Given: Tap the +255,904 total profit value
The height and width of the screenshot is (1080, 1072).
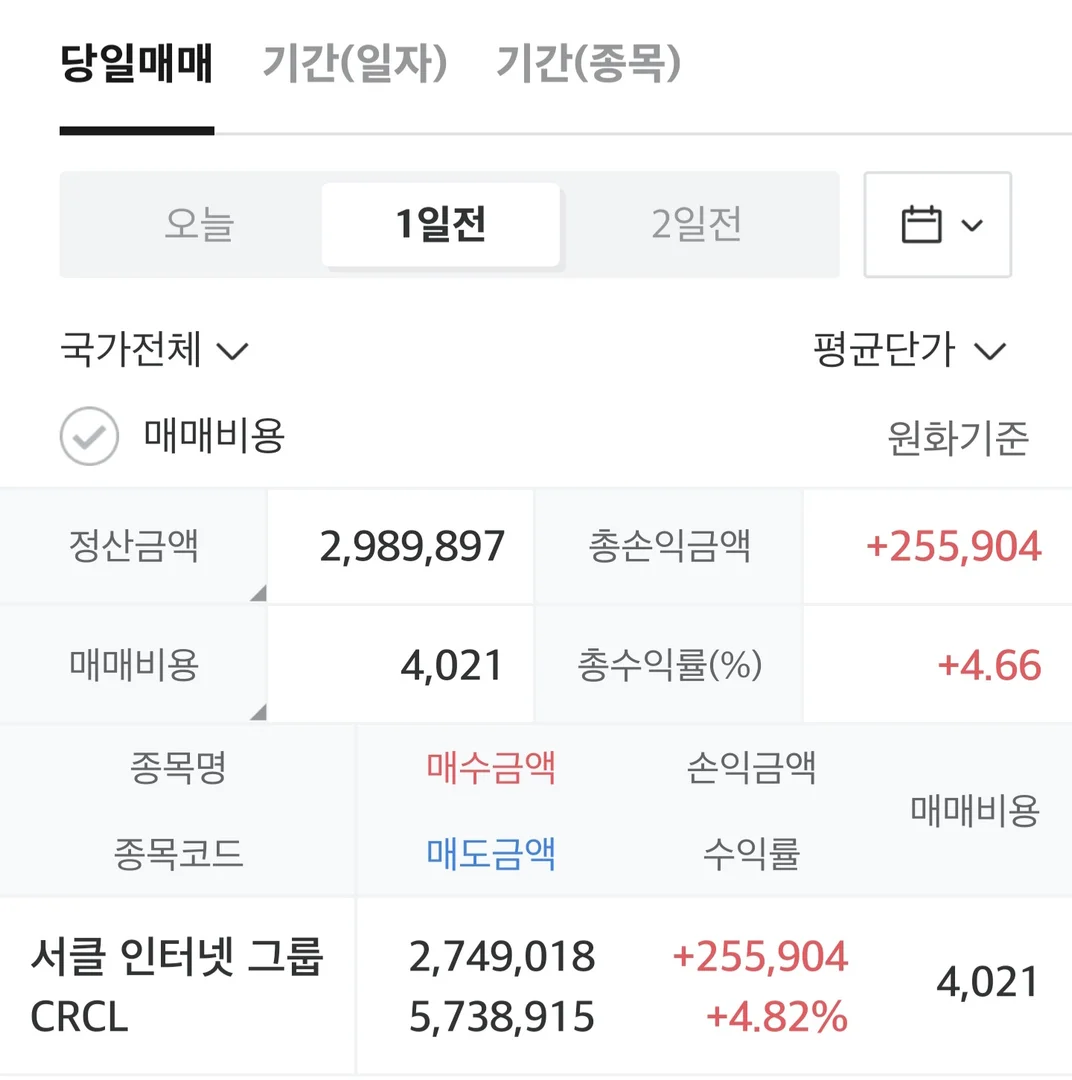Looking at the screenshot, I should pyautogui.click(x=953, y=547).
